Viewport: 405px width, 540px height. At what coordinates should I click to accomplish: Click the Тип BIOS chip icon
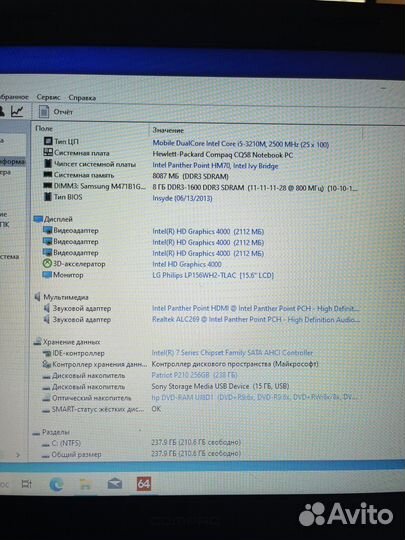[x=48, y=197]
